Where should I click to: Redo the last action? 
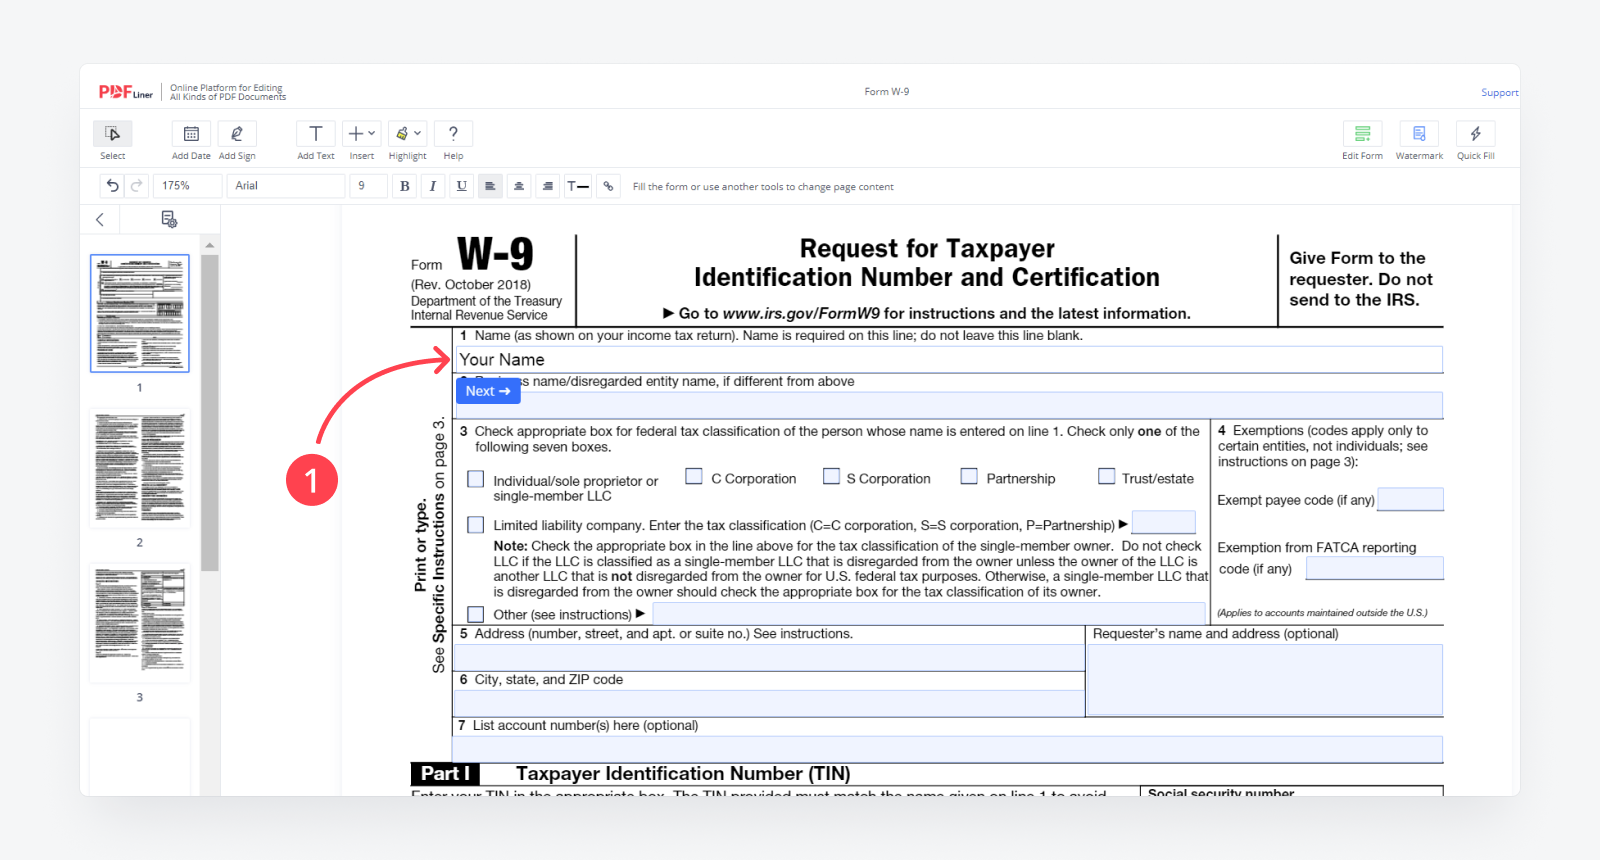(x=137, y=186)
